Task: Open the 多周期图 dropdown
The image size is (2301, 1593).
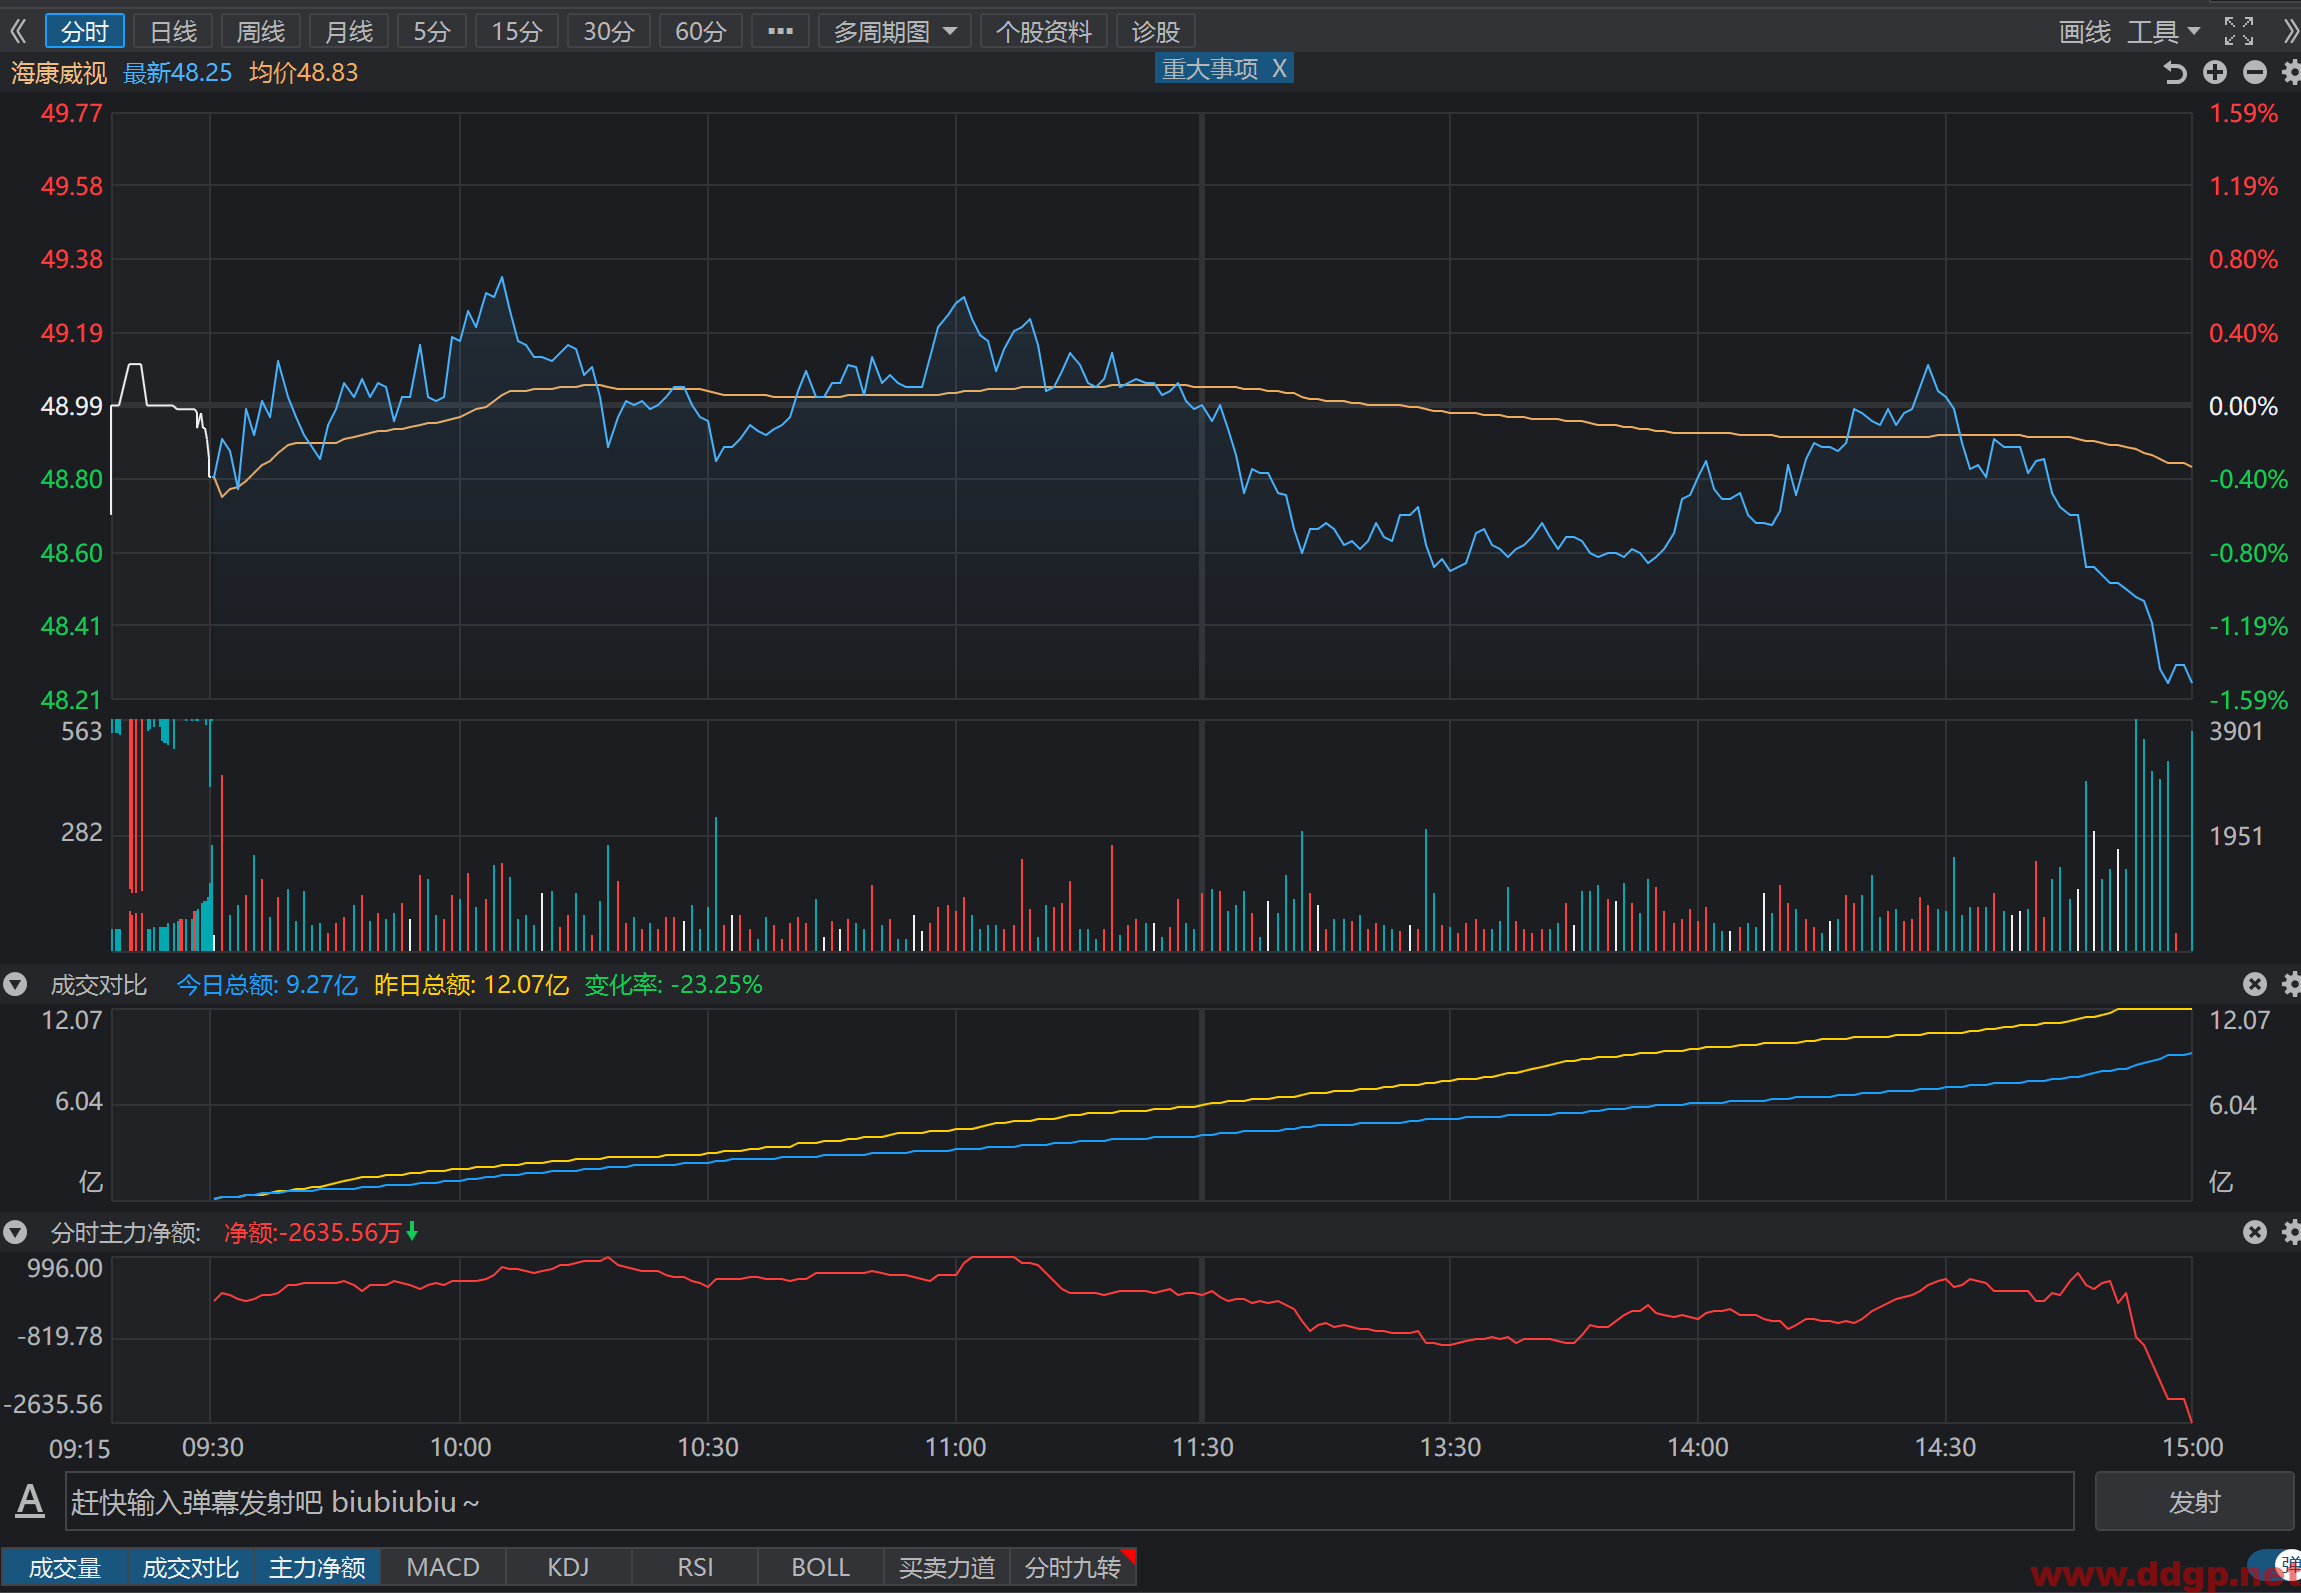Action: pyautogui.click(x=895, y=32)
